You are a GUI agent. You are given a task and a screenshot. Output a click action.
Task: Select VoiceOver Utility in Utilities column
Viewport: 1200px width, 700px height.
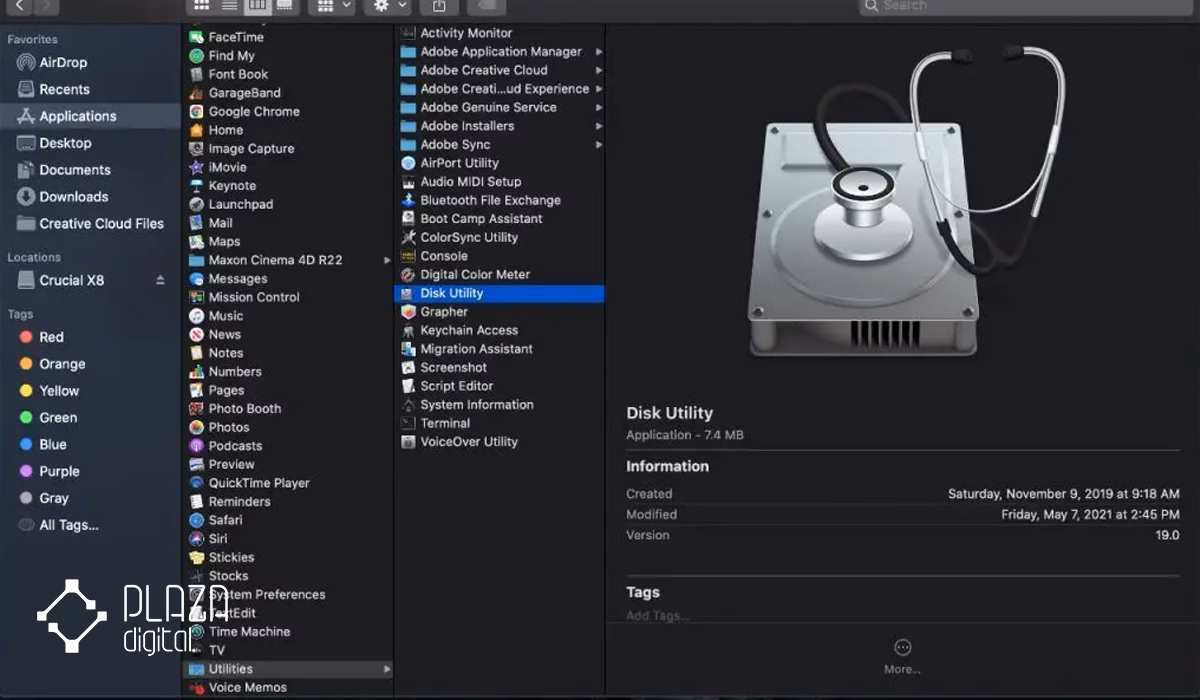(469, 442)
